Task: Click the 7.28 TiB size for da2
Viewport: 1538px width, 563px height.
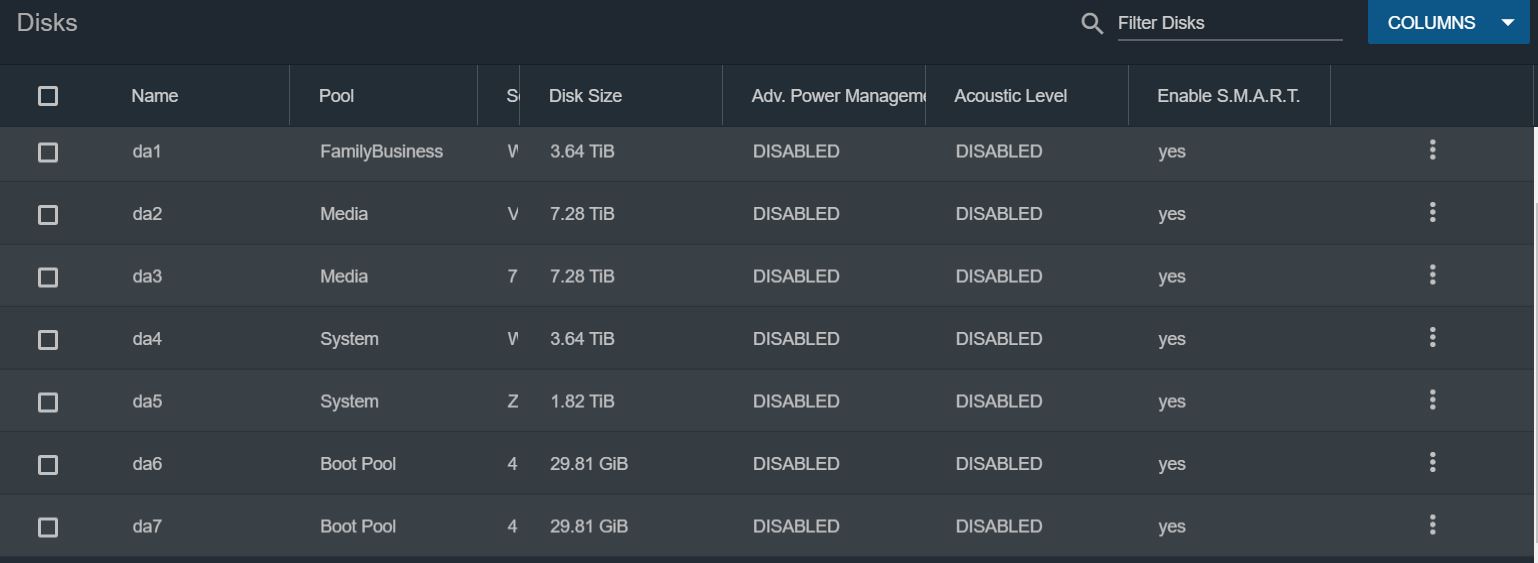Action: click(582, 214)
